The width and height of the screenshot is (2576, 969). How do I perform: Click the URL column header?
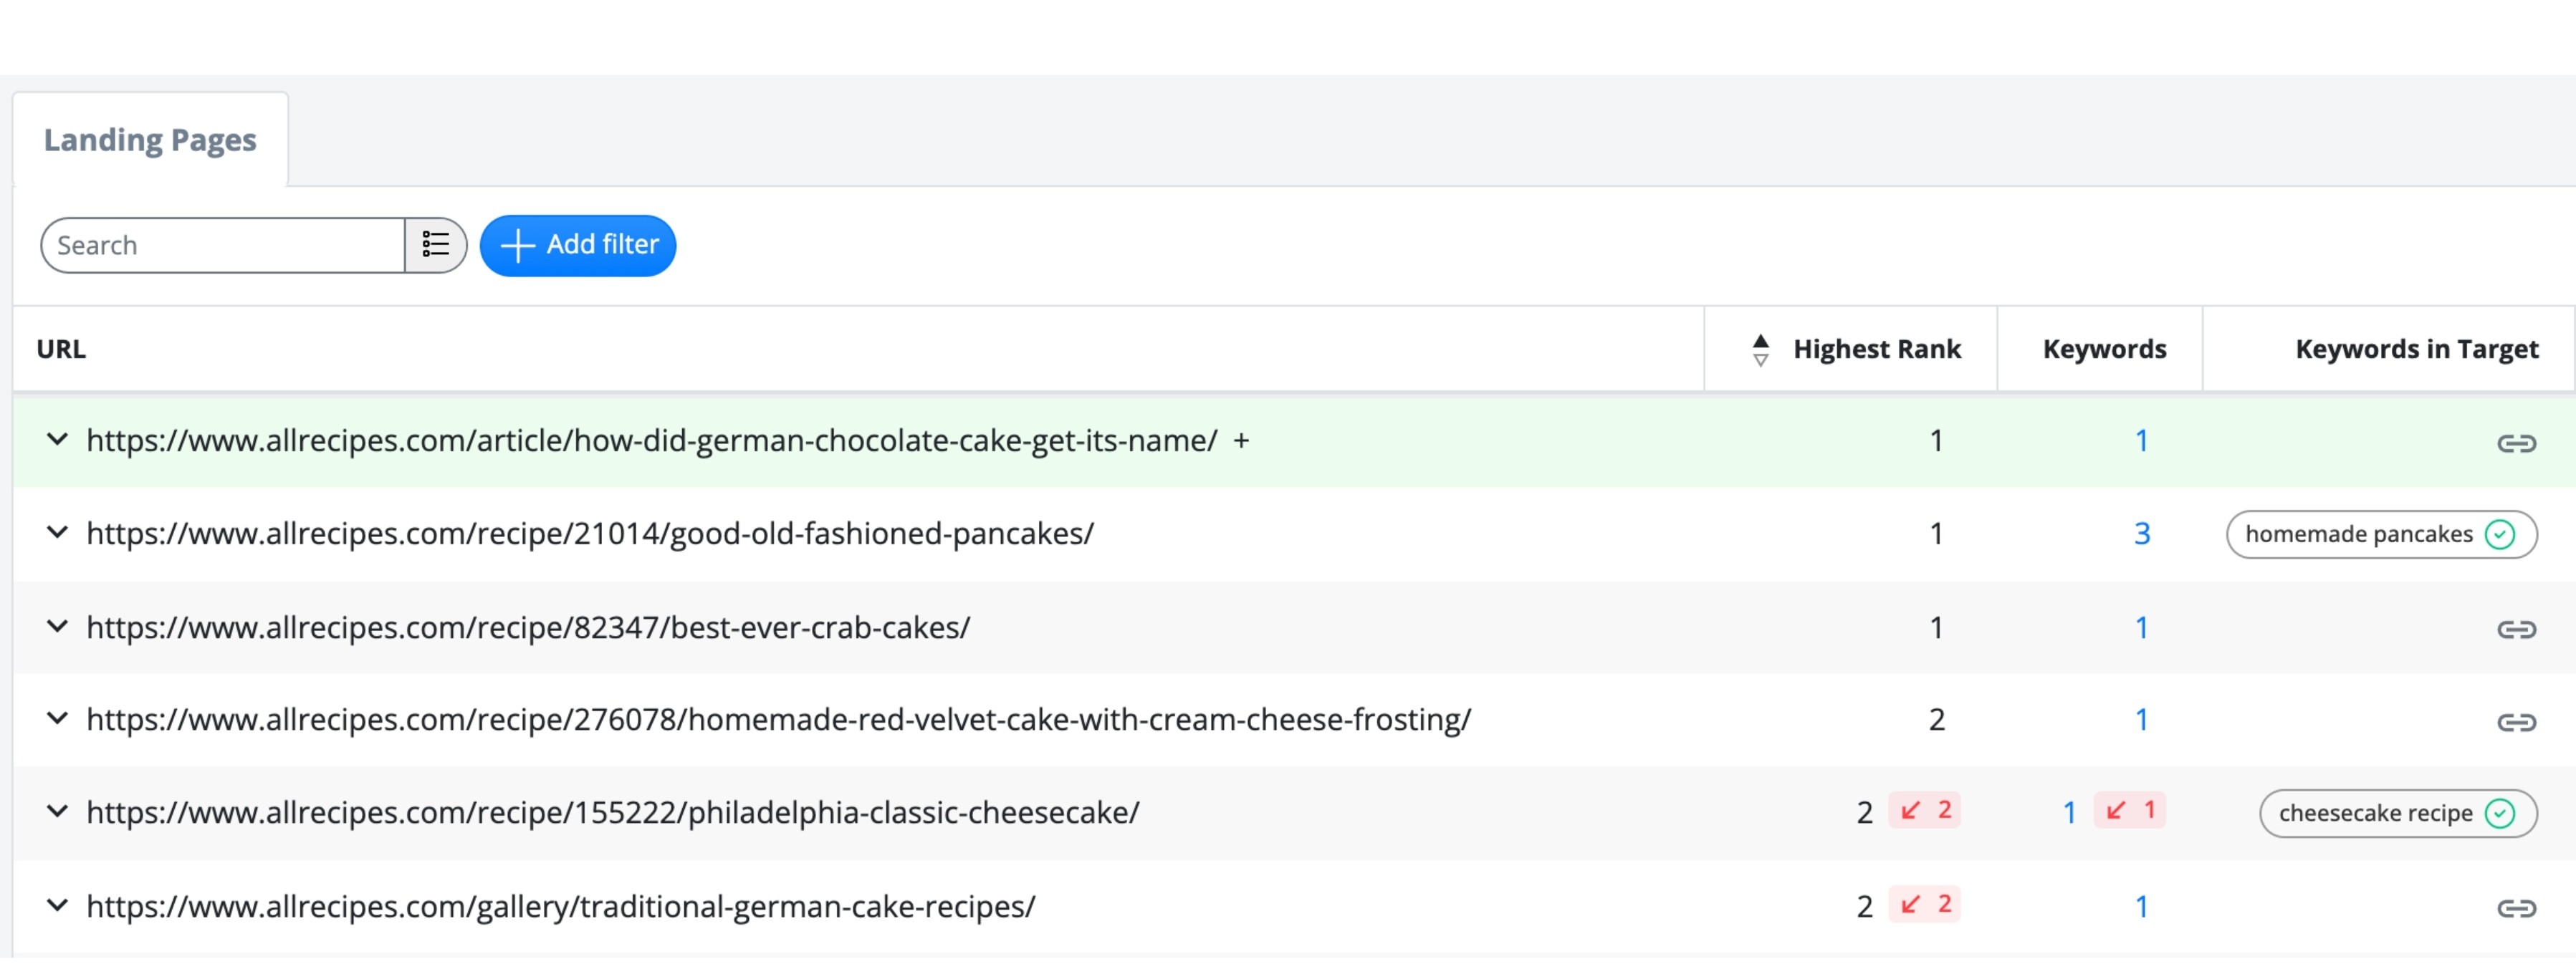[61, 350]
